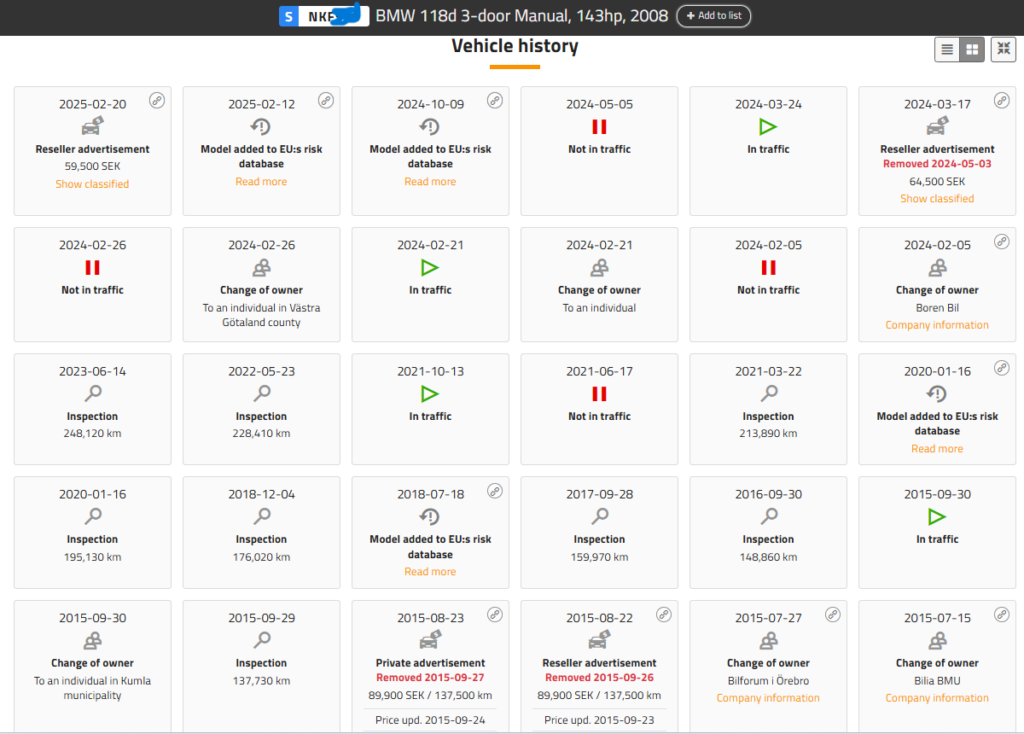Image resolution: width=1024 pixels, height=734 pixels.
Task: Click link icon on Boren Bil owner card
Action: click(1002, 241)
